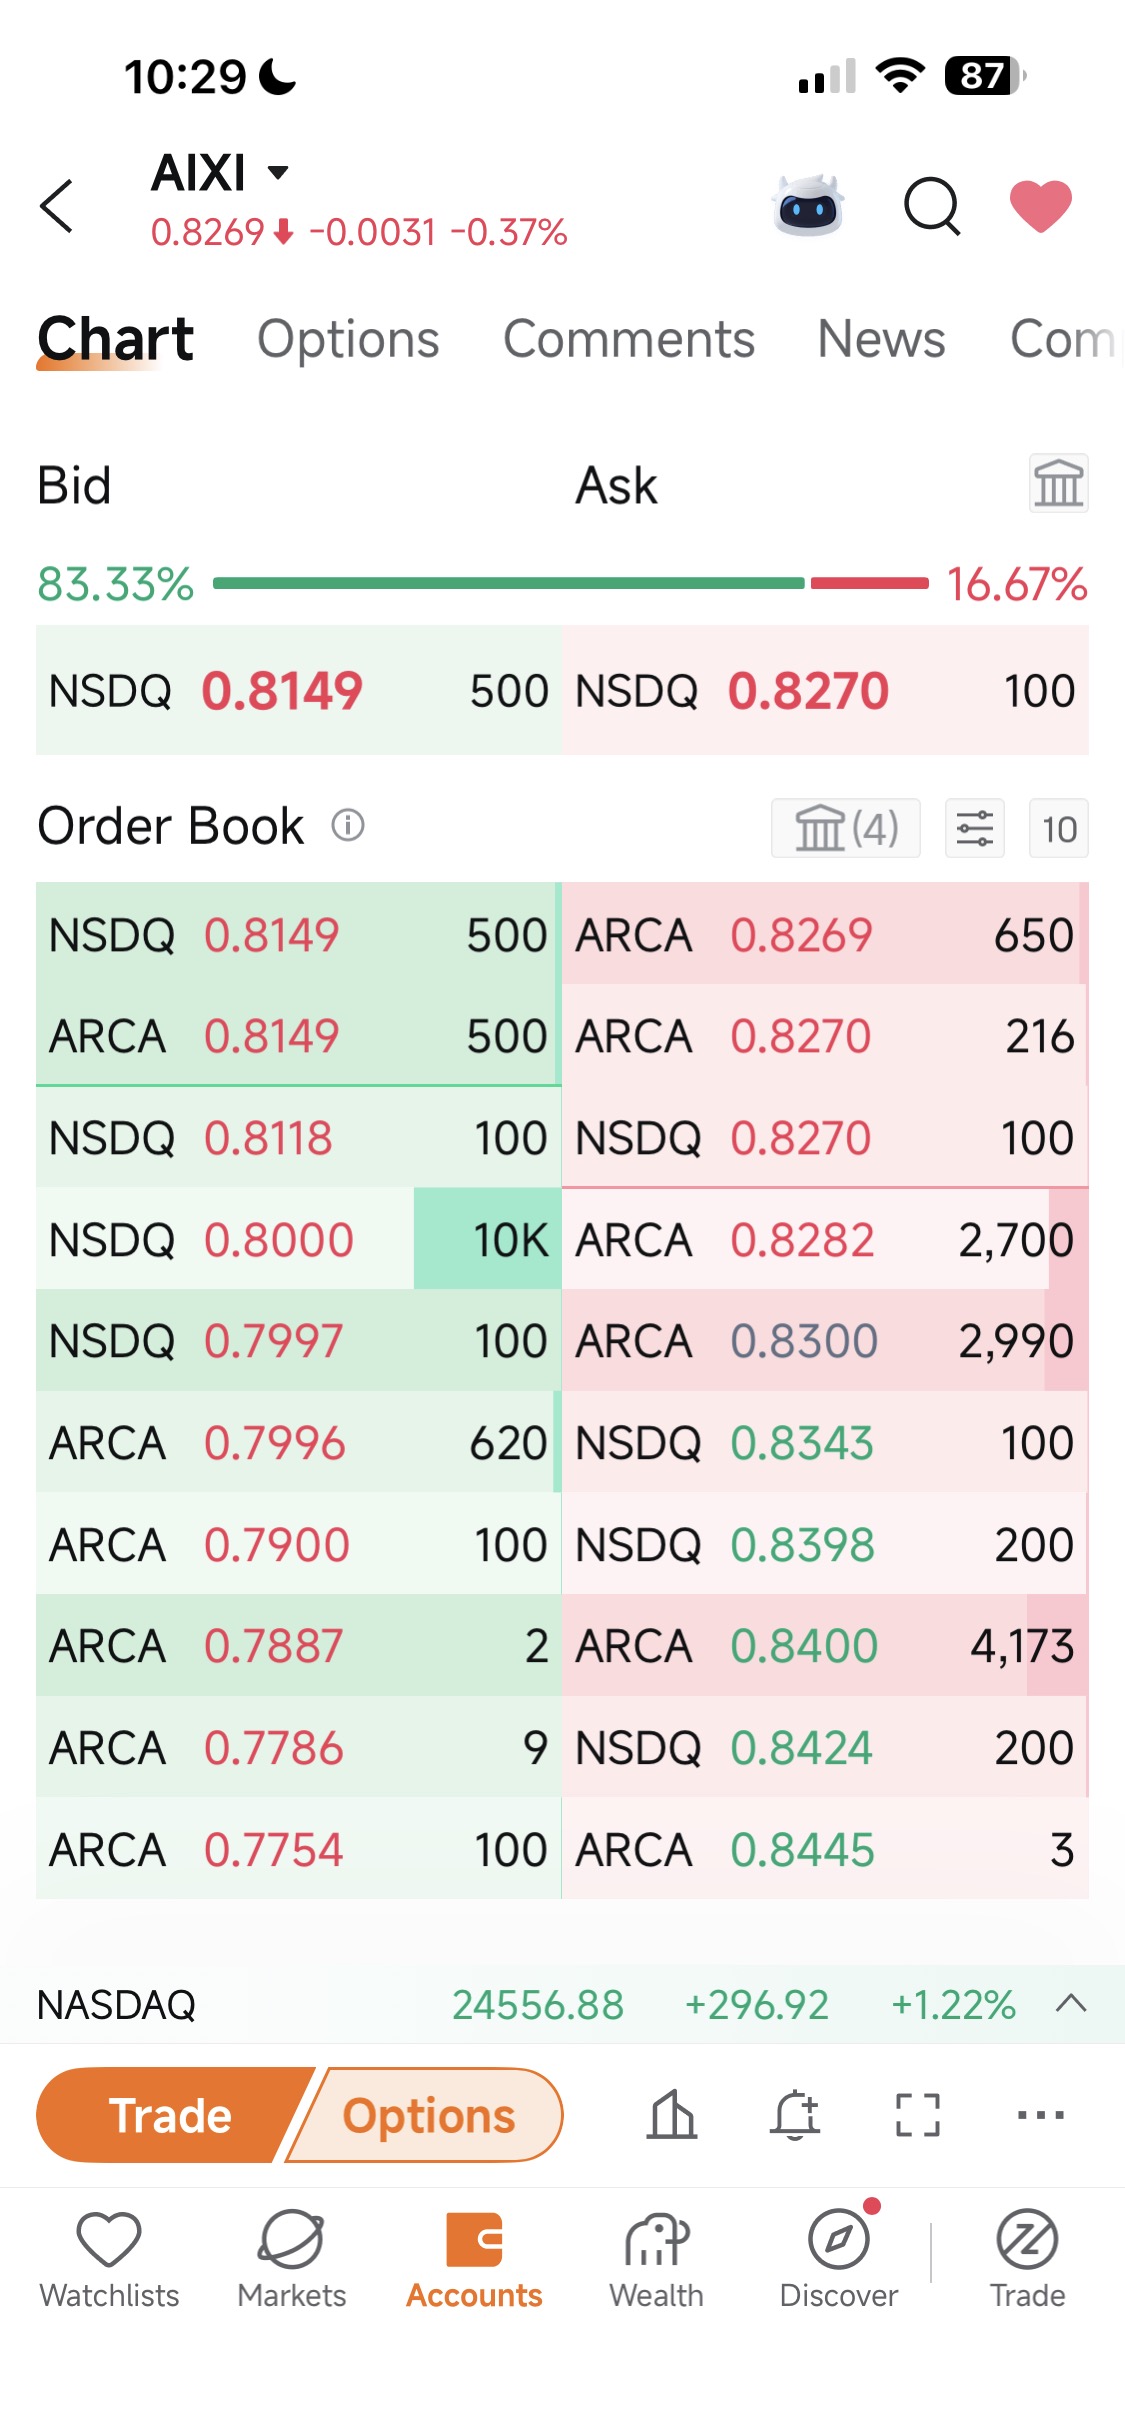
Task: Open the exchanges filter showing (4)
Action: [846, 828]
